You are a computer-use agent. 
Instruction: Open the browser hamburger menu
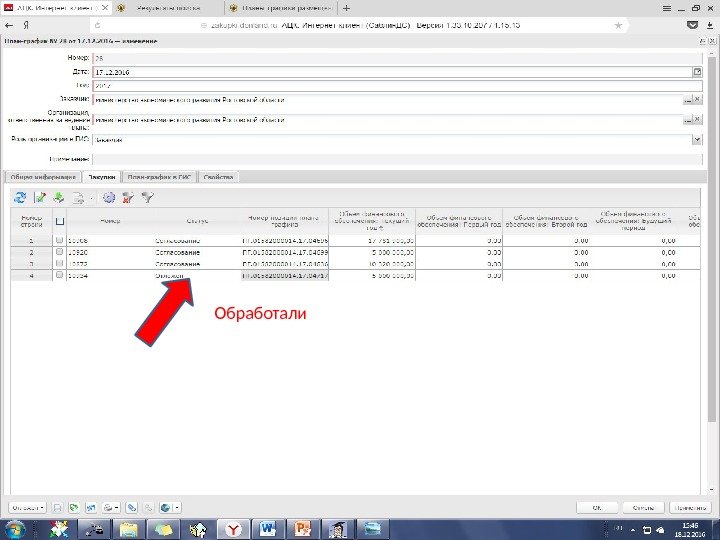[x=667, y=8]
